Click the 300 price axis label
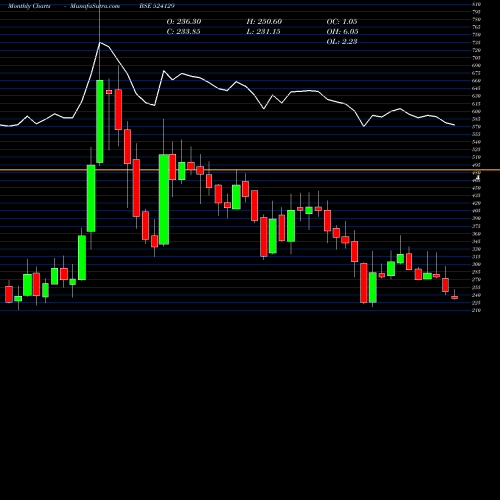The width and height of the screenshot is (500, 500). coord(476,264)
